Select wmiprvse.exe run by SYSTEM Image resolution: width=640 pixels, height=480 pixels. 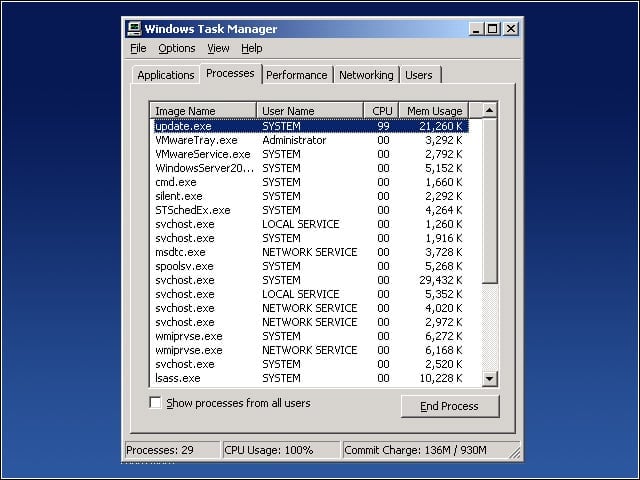311,336
